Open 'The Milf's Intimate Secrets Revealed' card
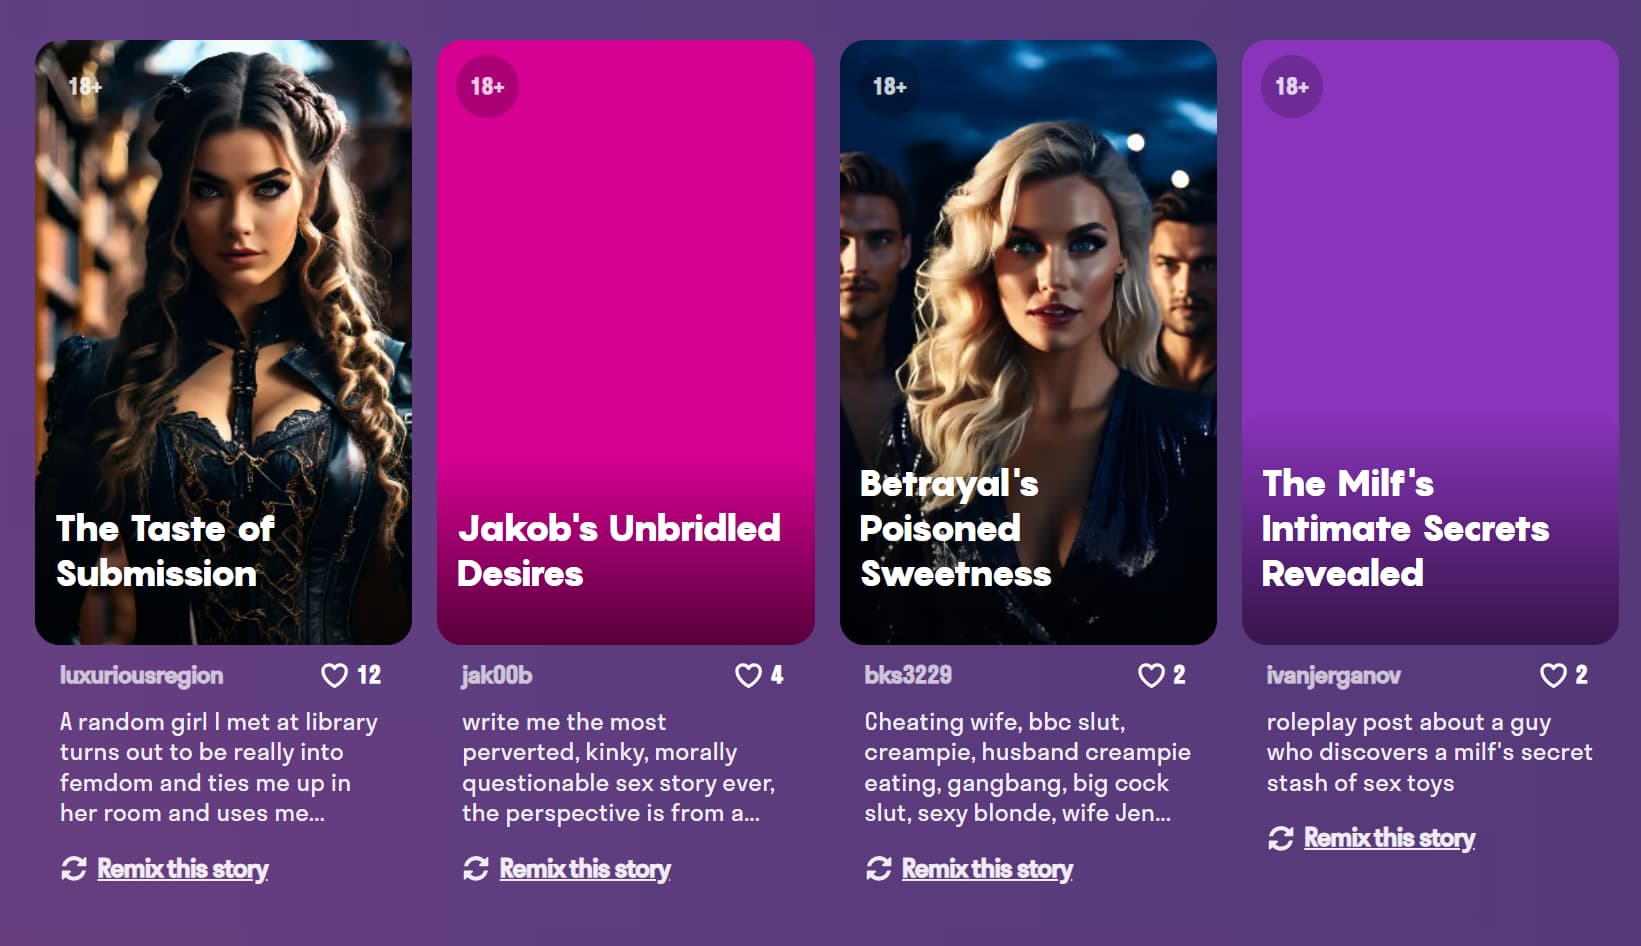Viewport: 1641px width, 946px height. 1430,342
